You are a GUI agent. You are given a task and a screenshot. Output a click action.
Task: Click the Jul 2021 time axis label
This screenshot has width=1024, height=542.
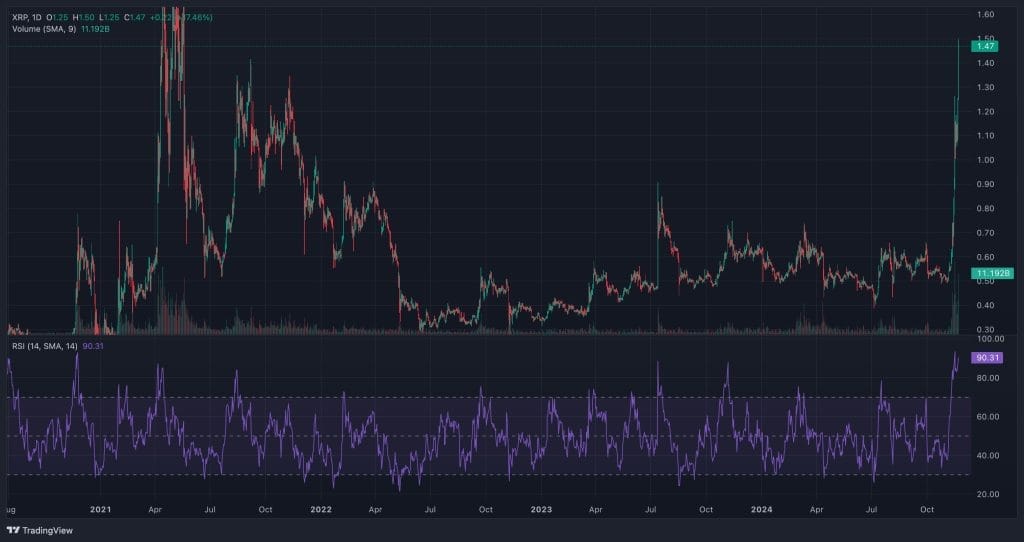[210, 509]
